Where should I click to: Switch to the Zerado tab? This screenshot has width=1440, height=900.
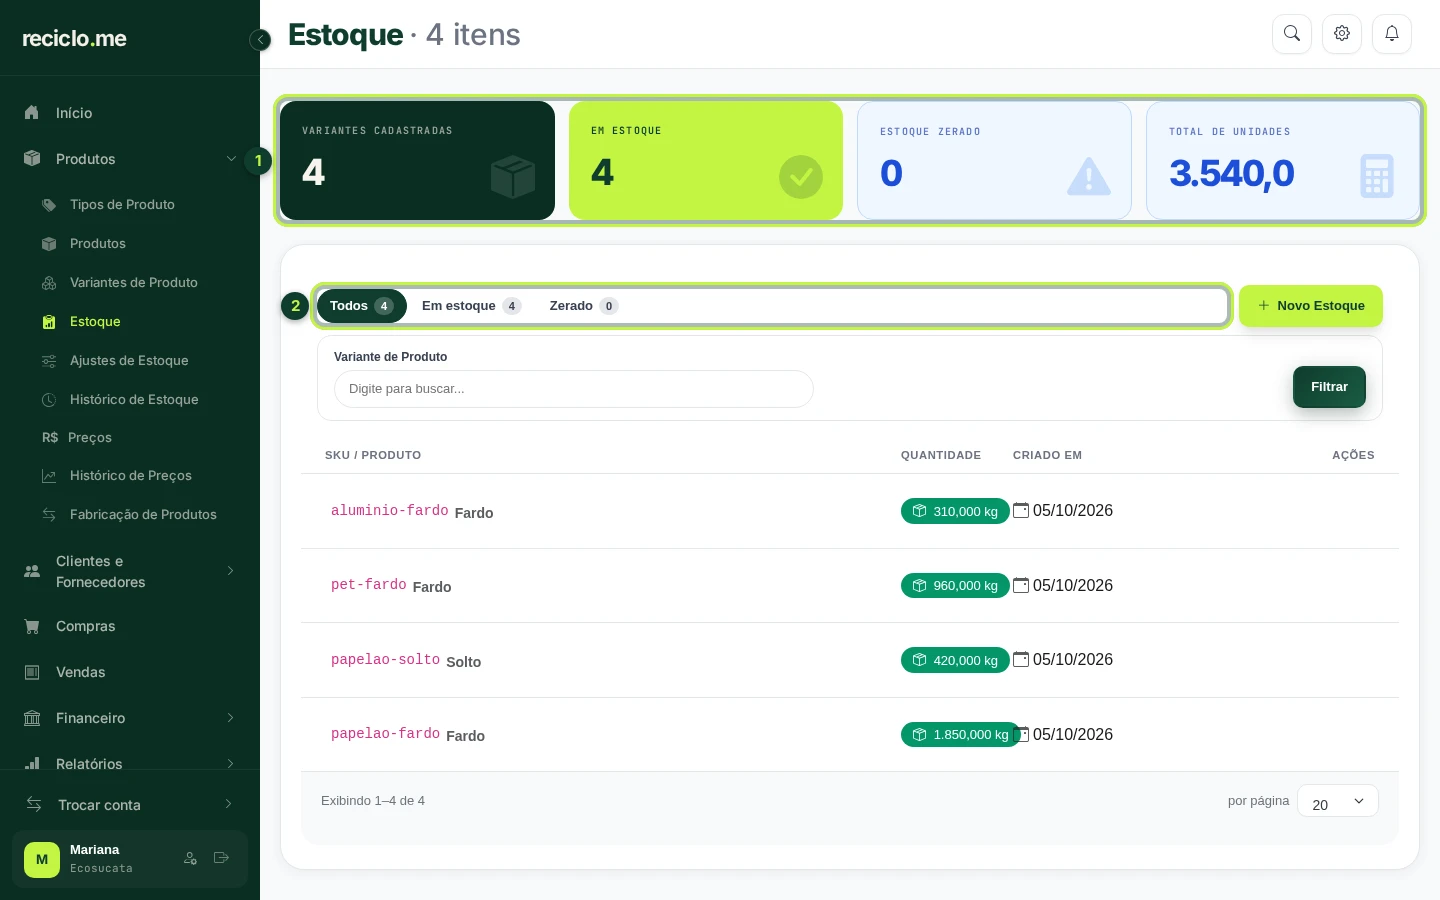pyautogui.click(x=584, y=306)
